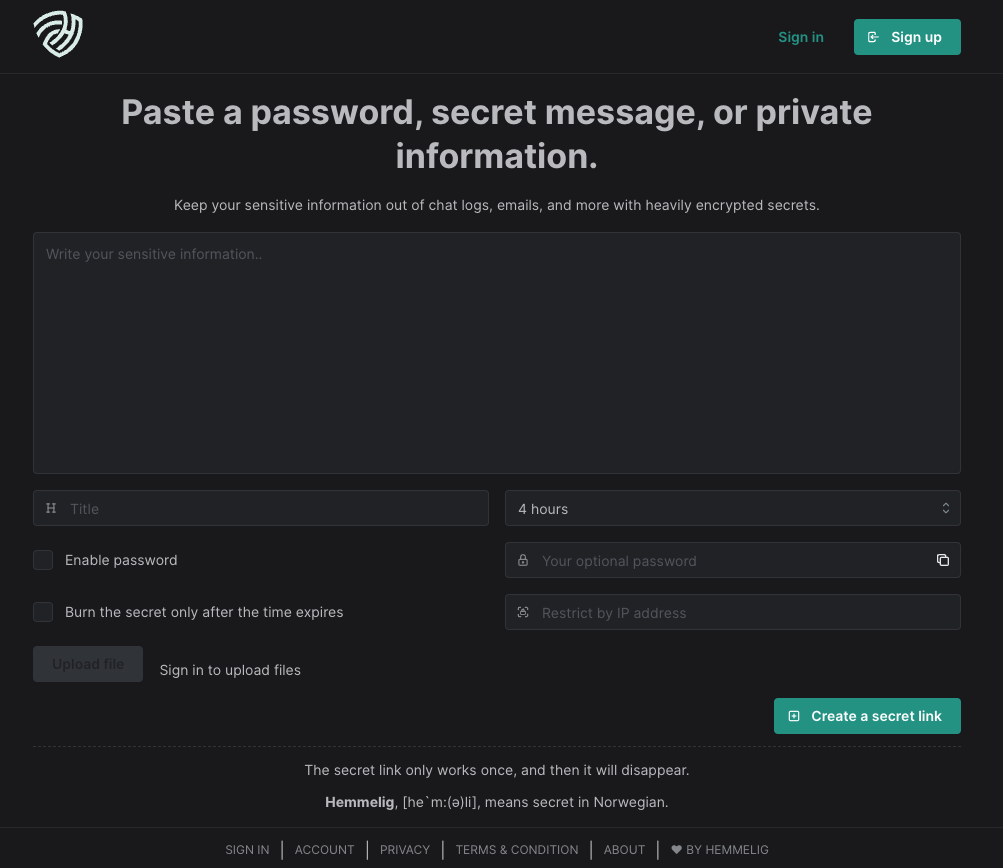Click the copy icon beside the optional password

[x=942, y=560]
